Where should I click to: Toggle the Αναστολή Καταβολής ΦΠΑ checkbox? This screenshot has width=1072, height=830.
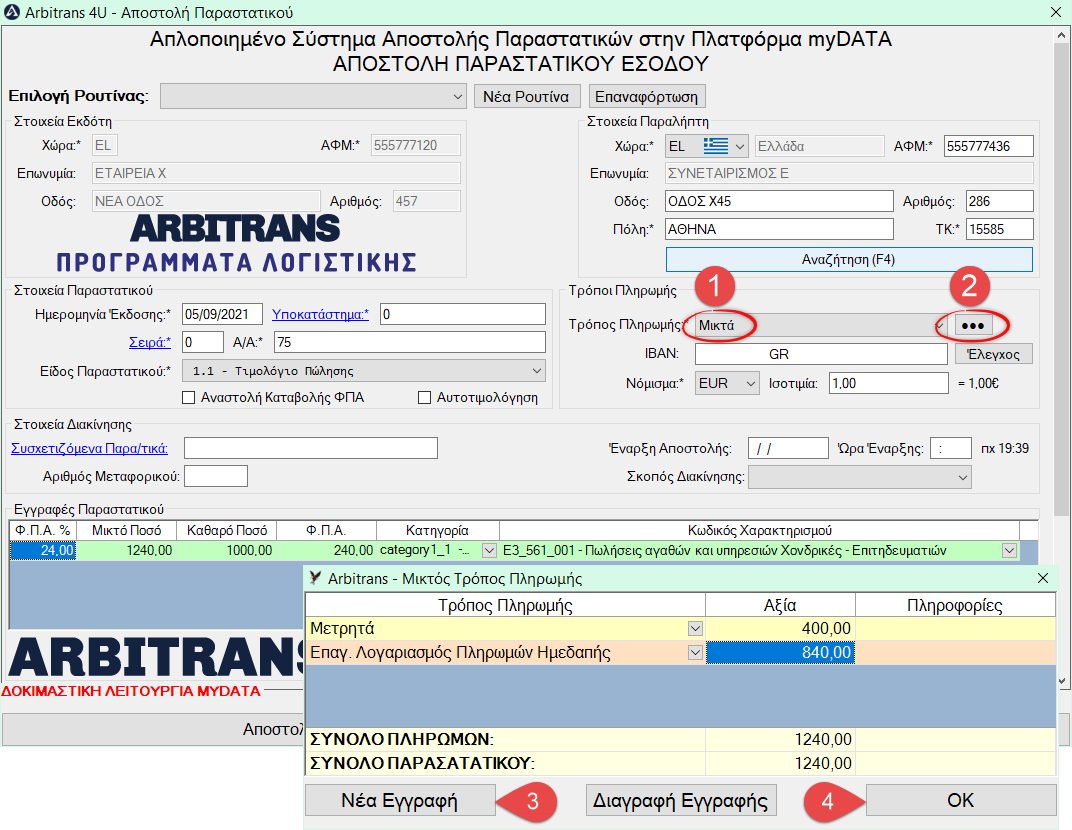point(189,397)
